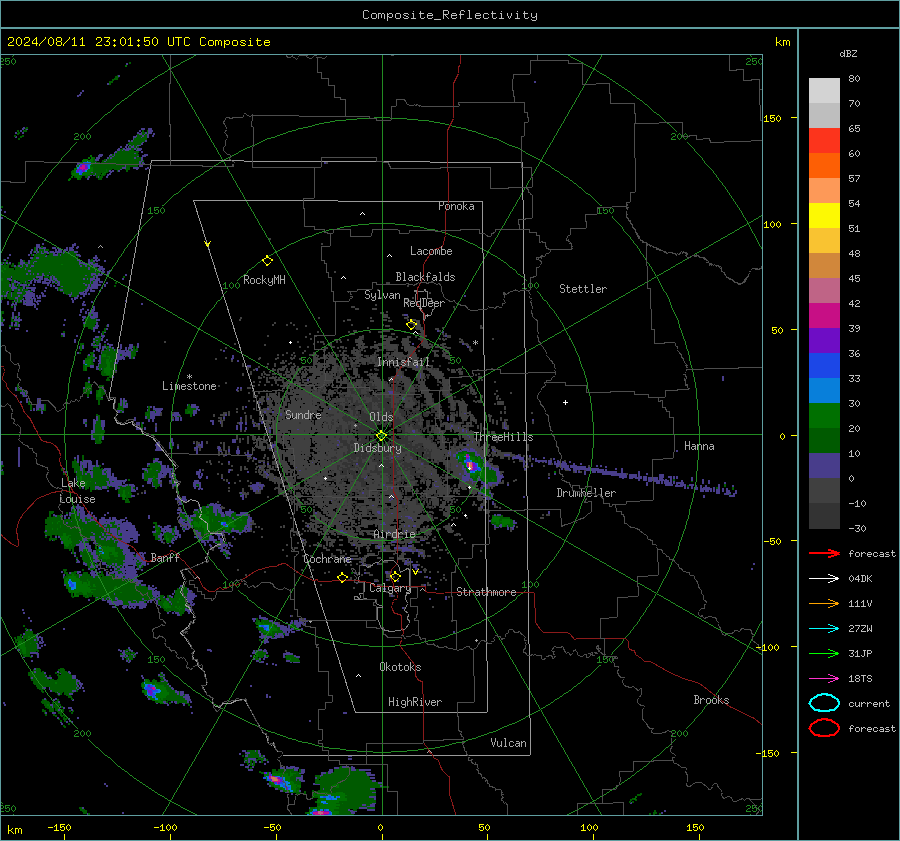Click the Calgary city label

(390, 588)
